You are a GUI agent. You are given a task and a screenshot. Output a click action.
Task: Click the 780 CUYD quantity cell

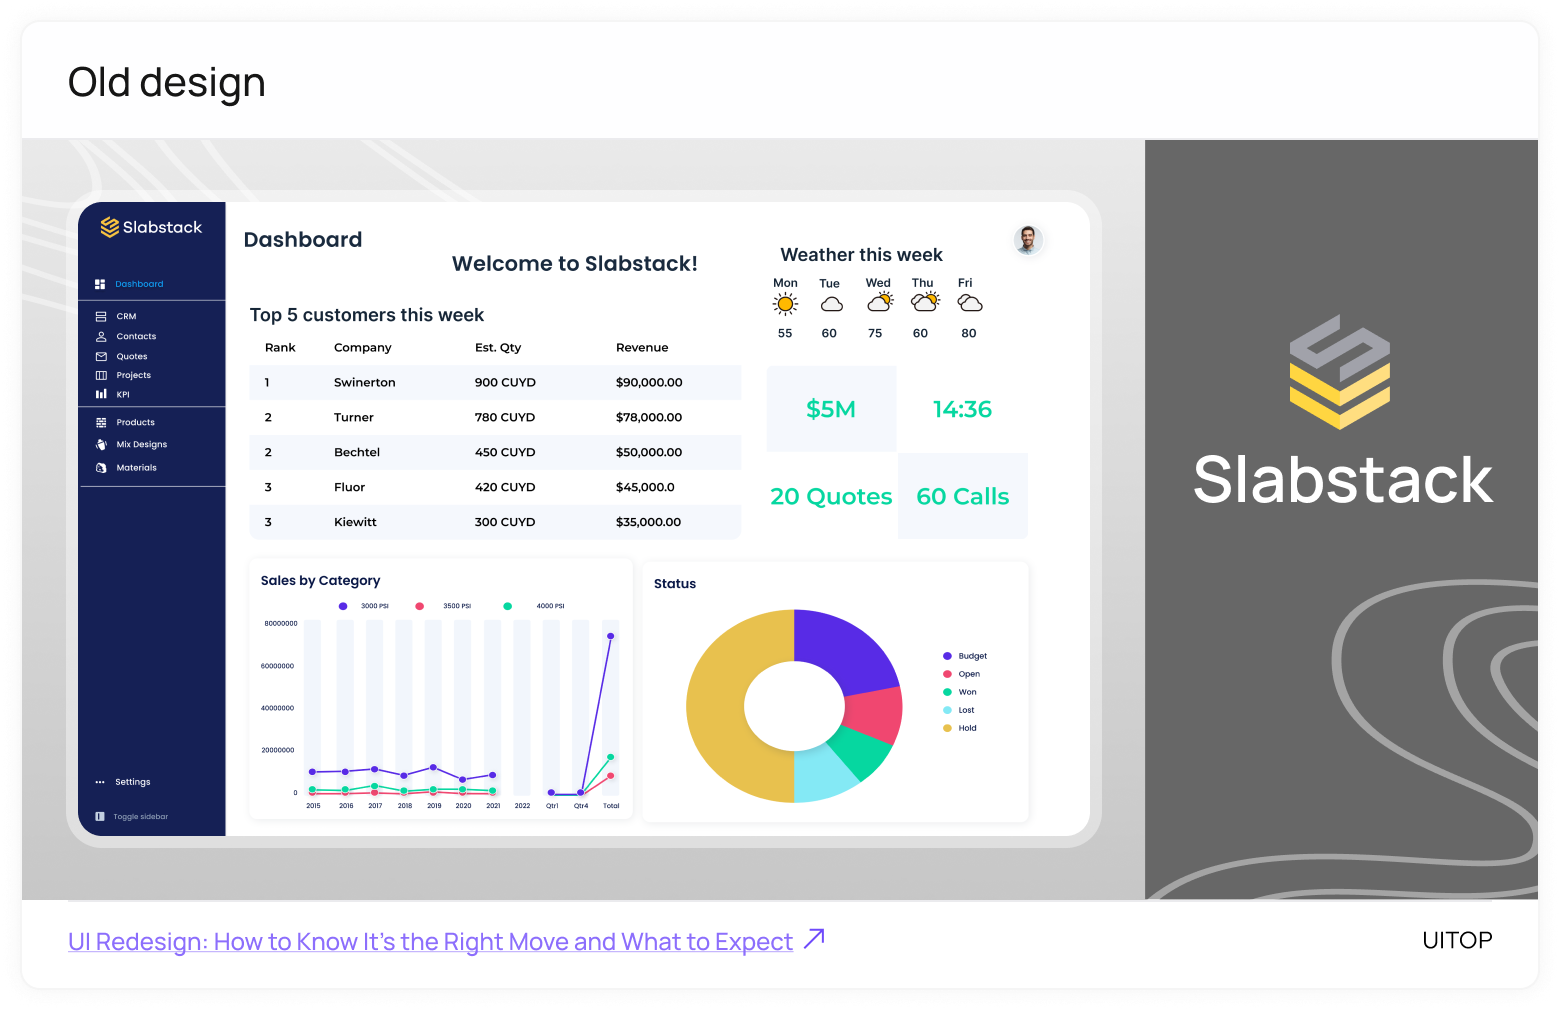click(x=505, y=417)
